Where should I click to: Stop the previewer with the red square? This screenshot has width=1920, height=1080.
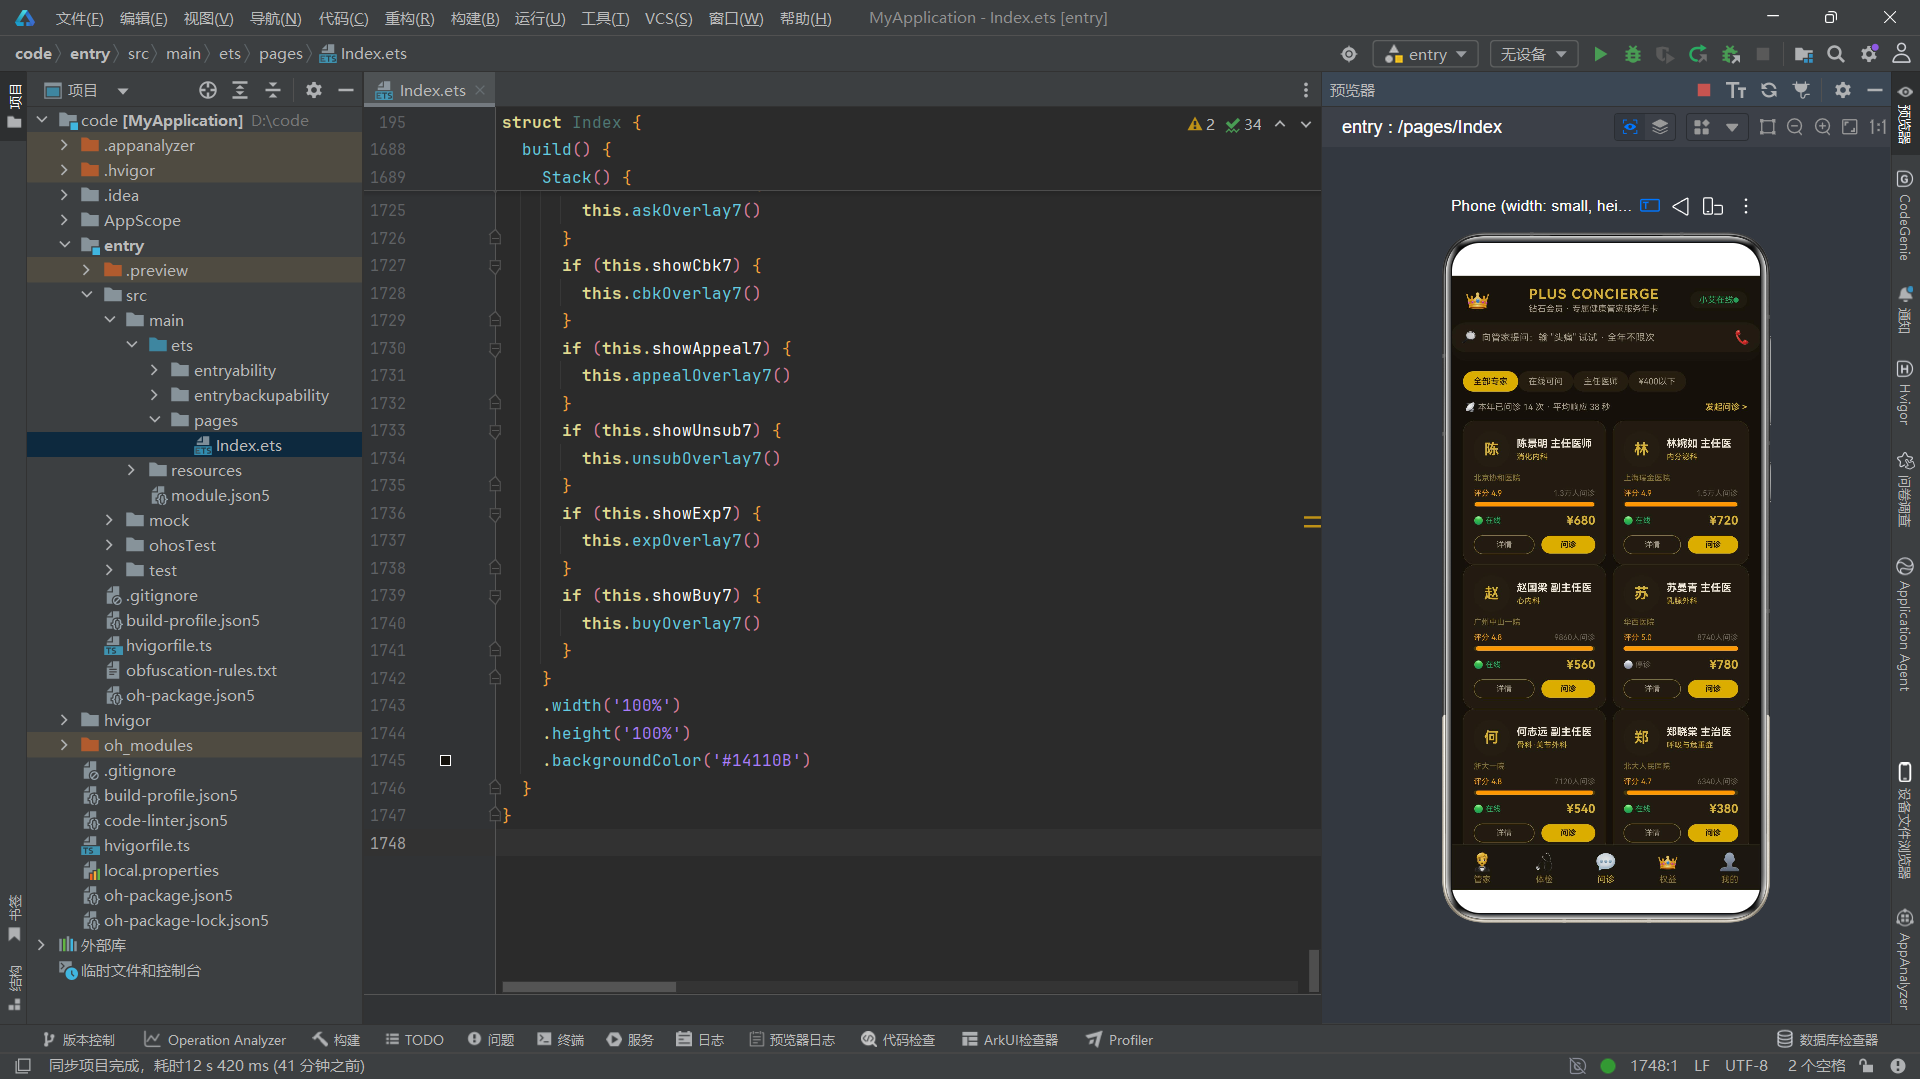[1704, 90]
